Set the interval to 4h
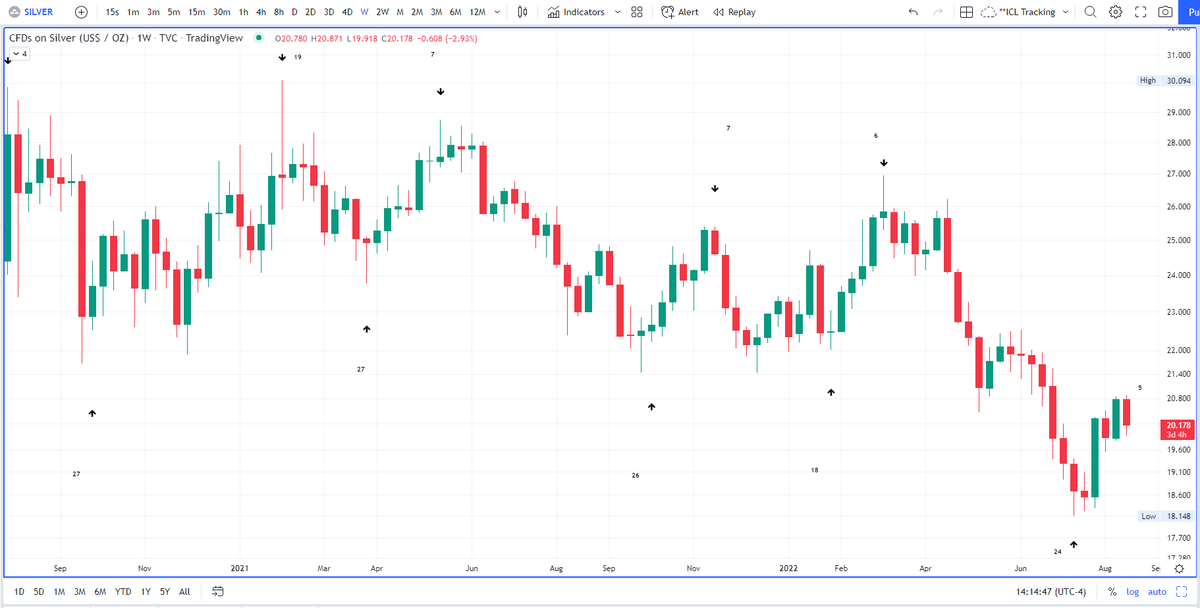 coord(260,12)
